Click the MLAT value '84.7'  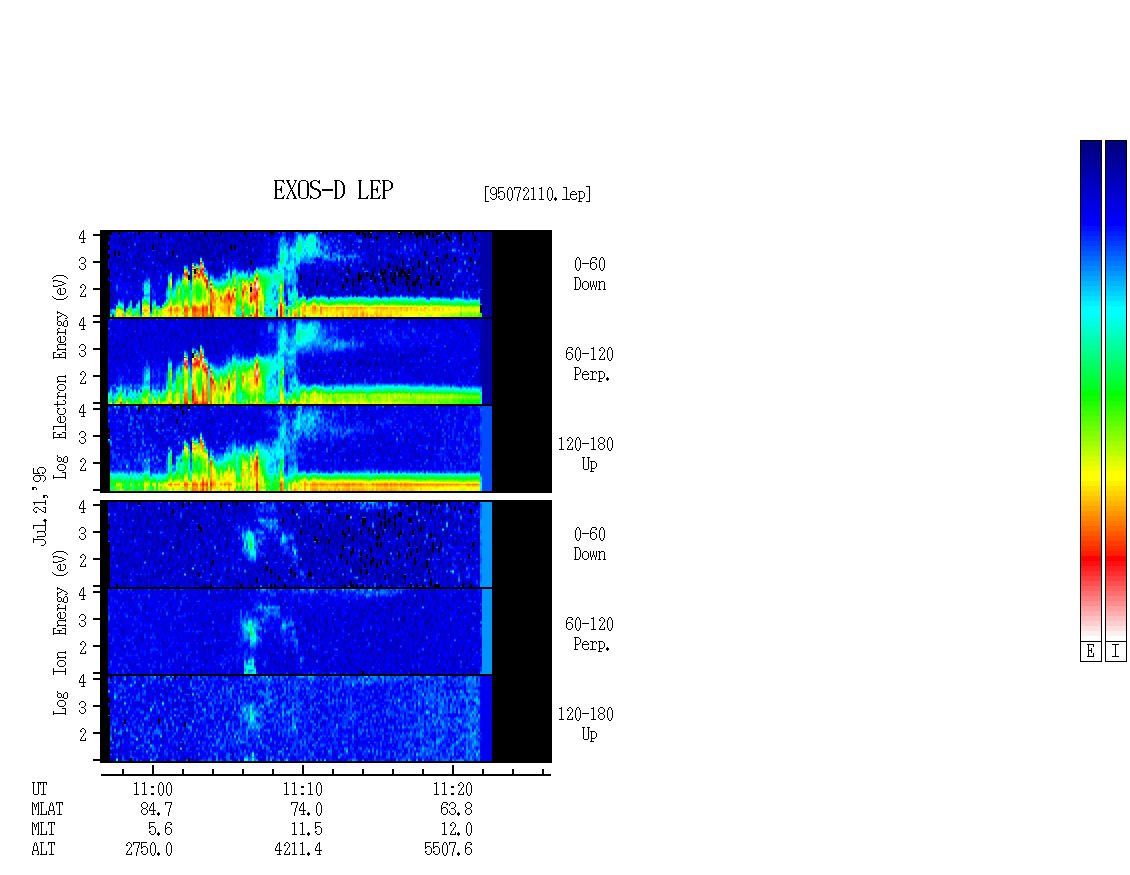click(157, 809)
